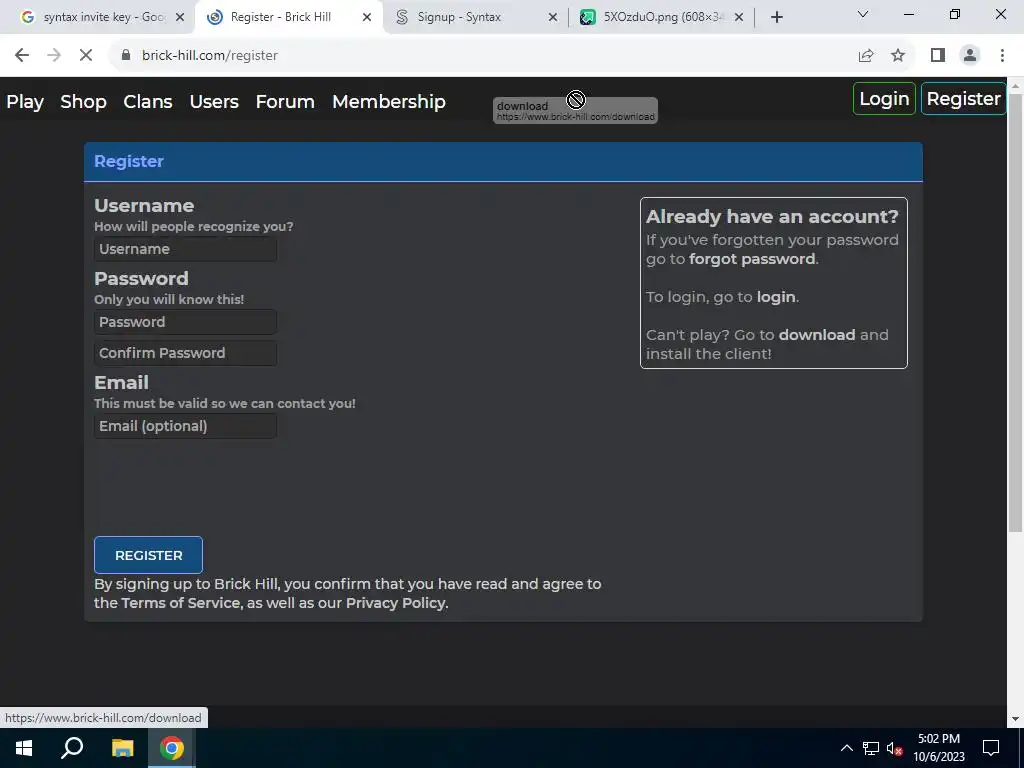
Task: Follow the login link in sidebar box
Action: click(776, 297)
